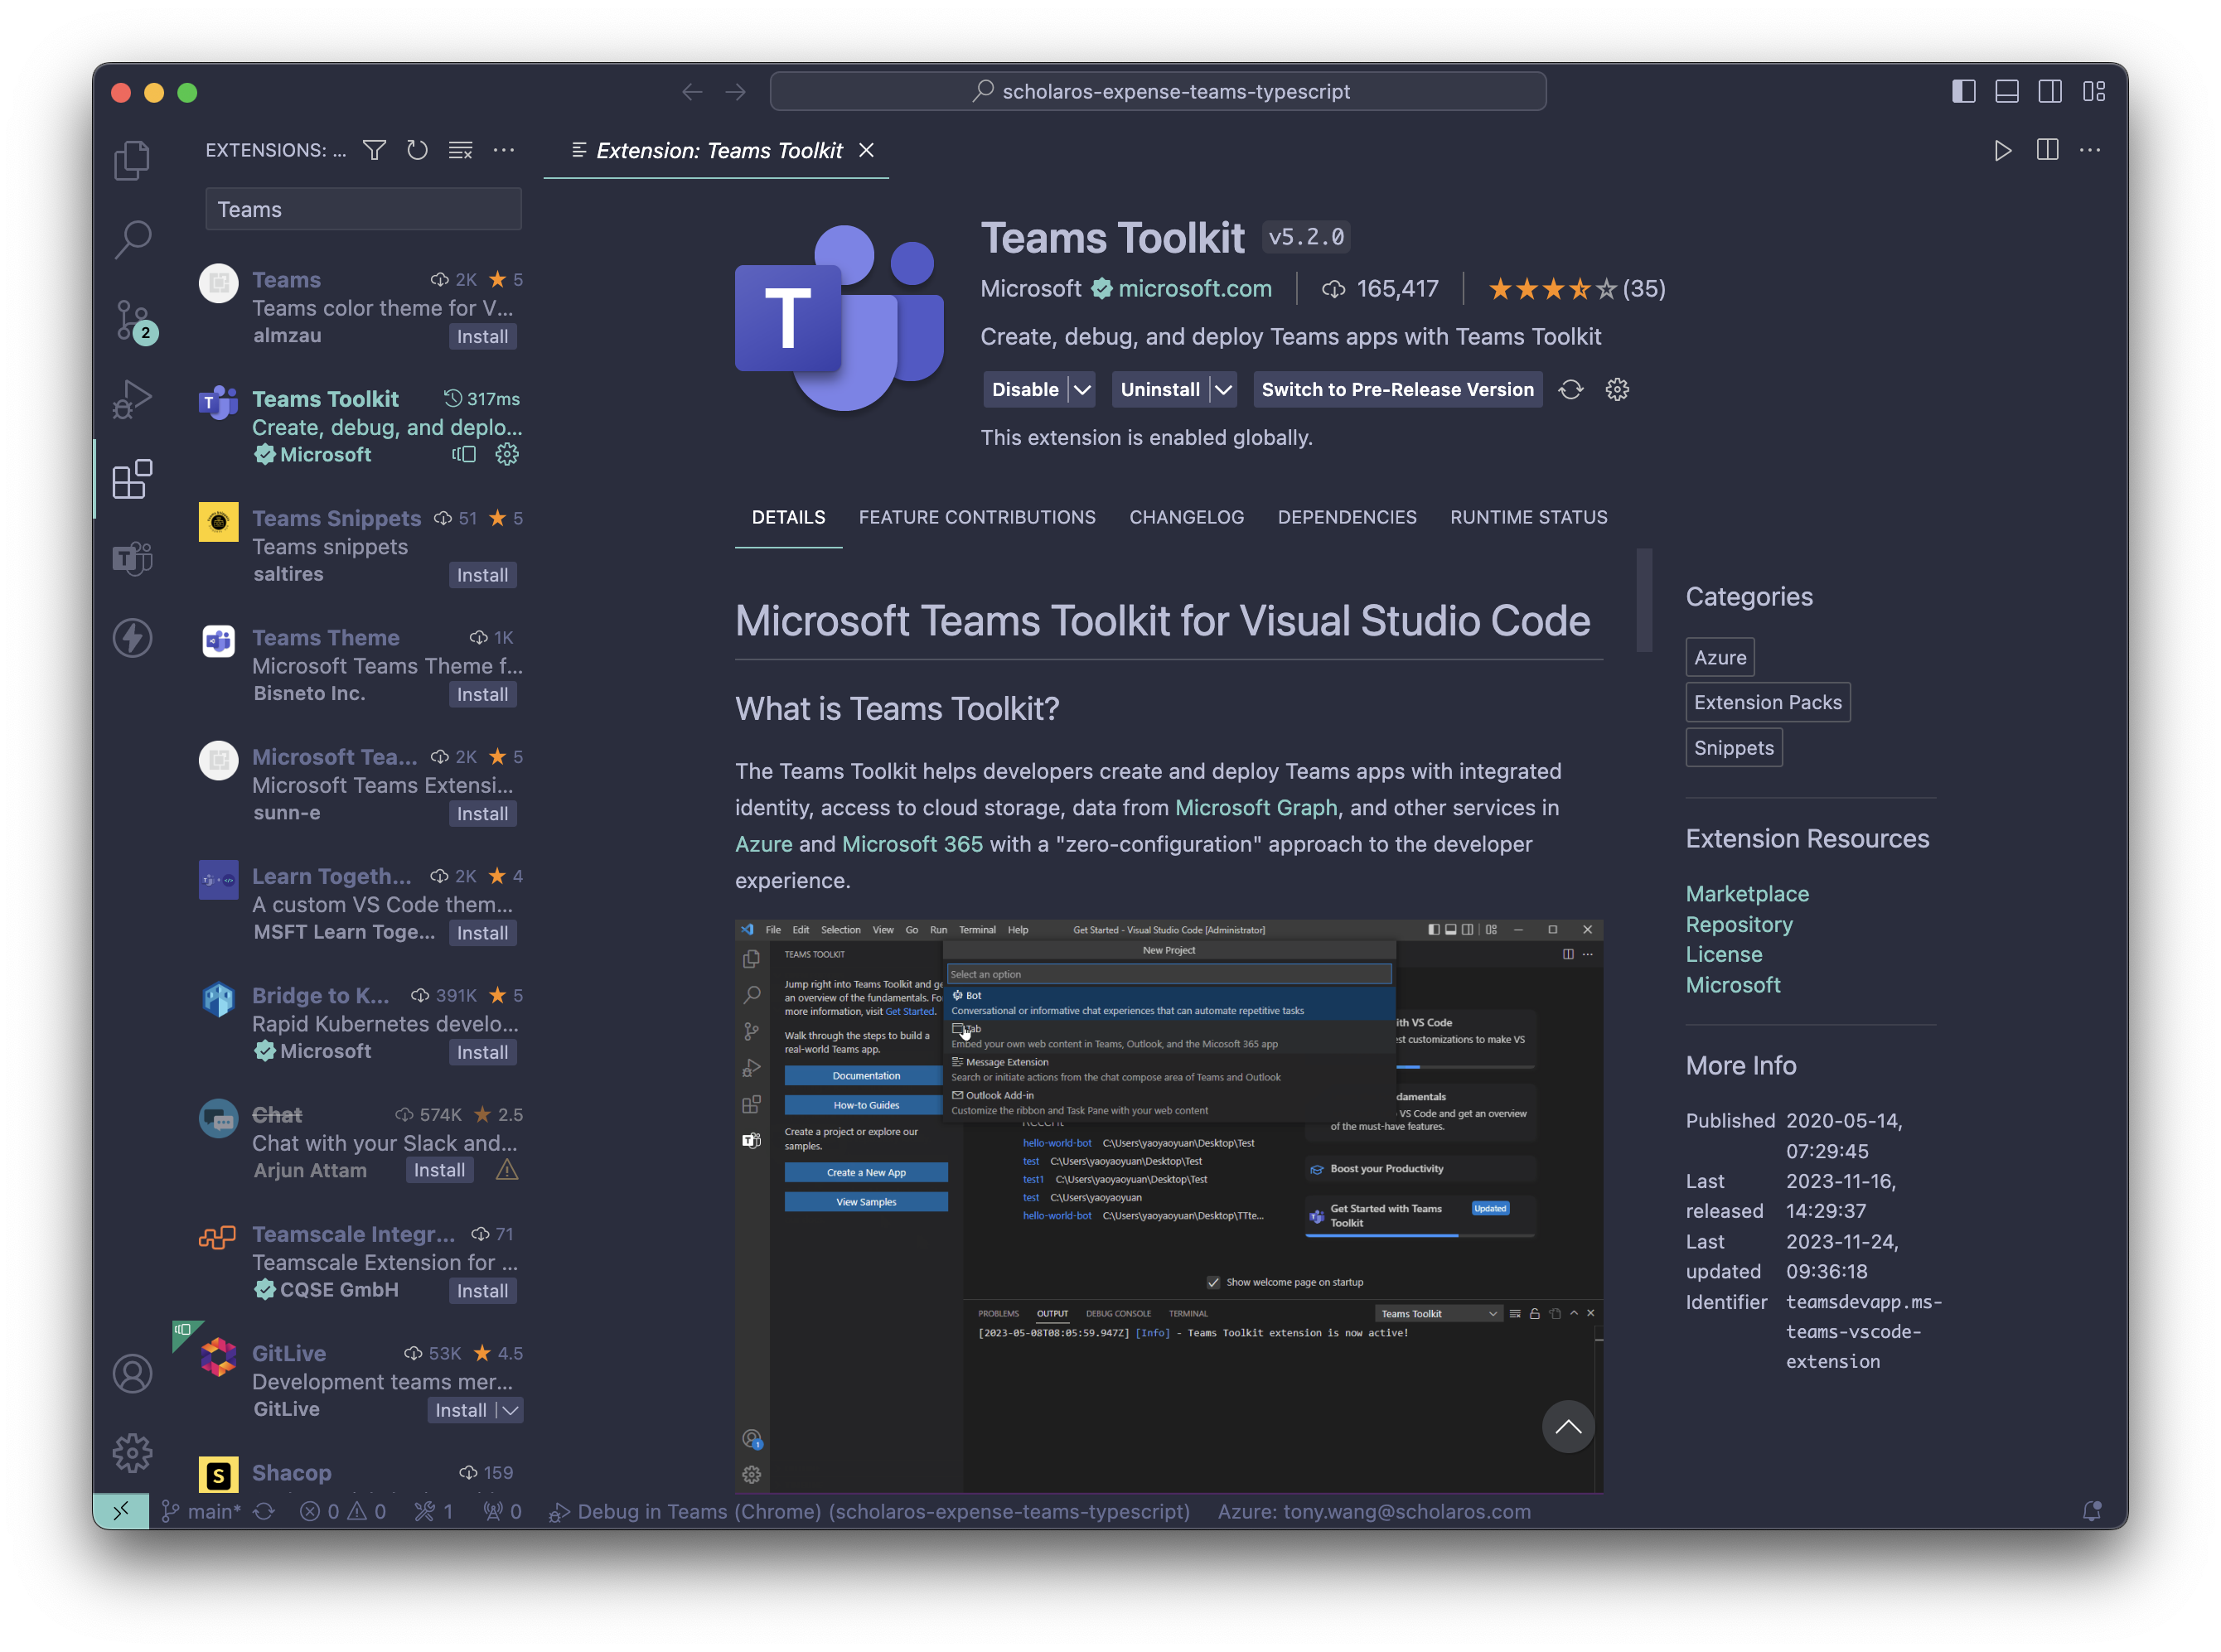The height and width of the screenshot is (1652, 2221).
Task: Switch to FEATURE CONTRIBUTIONS tab
Action: (977, 517)
